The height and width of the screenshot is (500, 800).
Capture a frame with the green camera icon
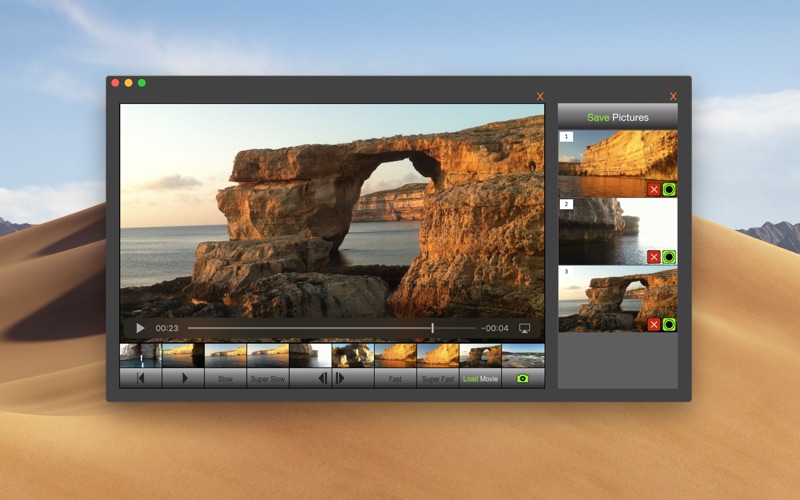(x=523, y=379)
